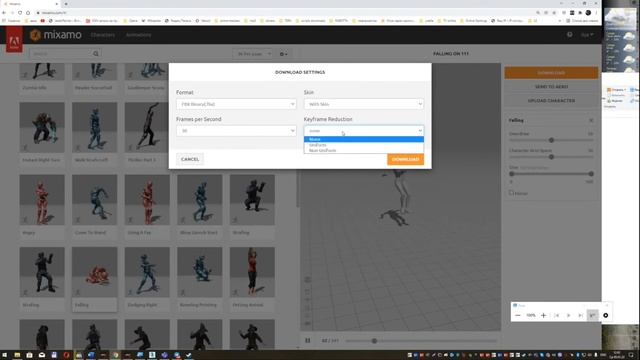Open the gear filter dropdown
640x360 pixels.
pos(283,54)
